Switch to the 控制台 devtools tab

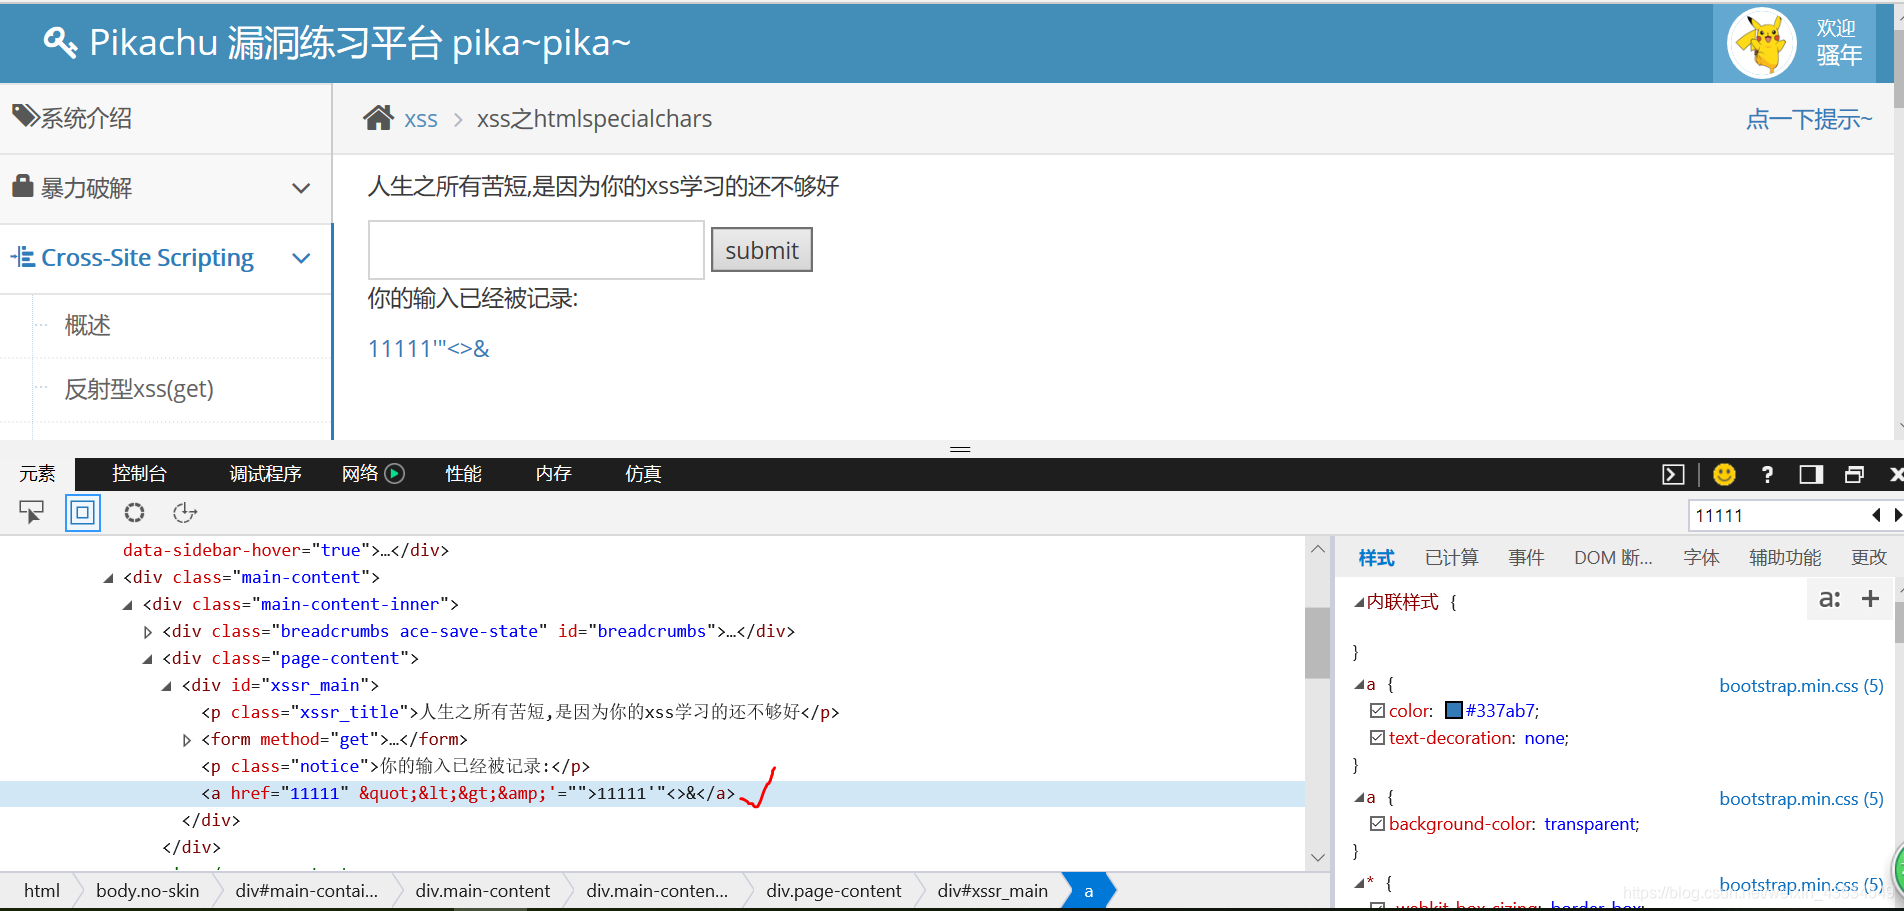pos(139,474)
